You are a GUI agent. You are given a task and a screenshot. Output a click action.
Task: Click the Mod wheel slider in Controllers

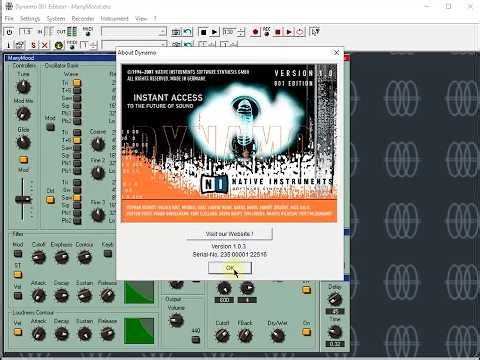click(x=23, y=199)
